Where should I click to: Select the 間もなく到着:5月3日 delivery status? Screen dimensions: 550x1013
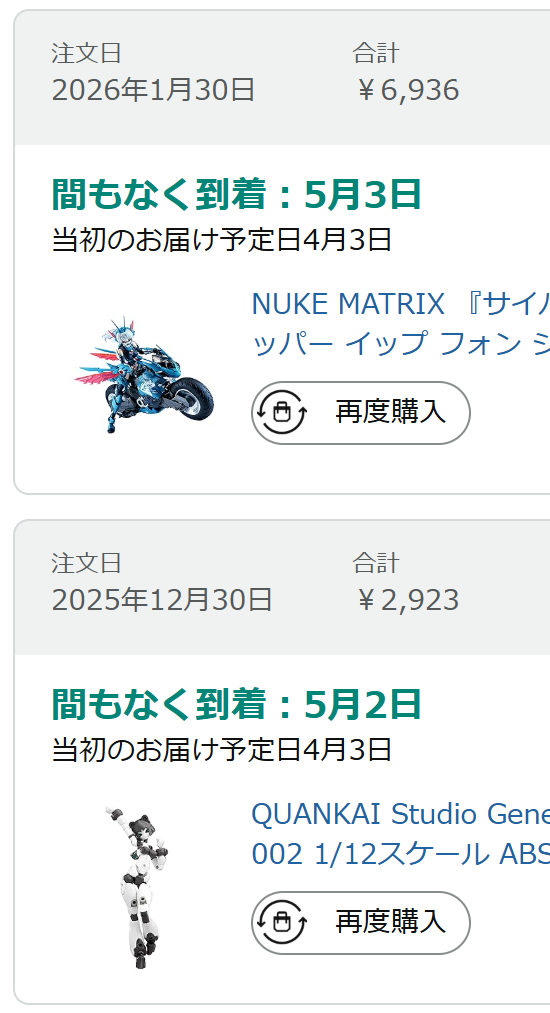237,194
